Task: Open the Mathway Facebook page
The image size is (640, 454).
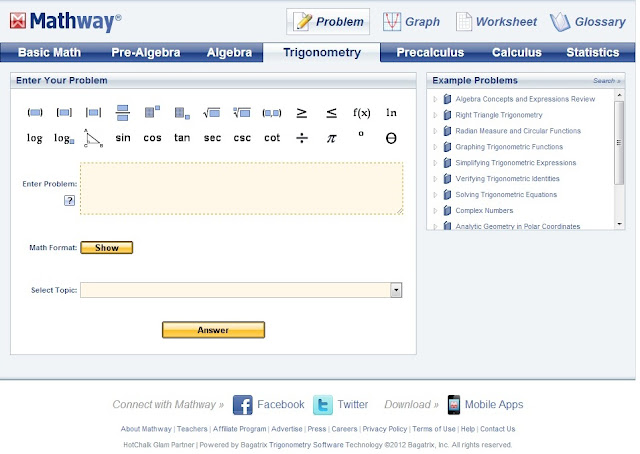Action: [x=268, y=405]
